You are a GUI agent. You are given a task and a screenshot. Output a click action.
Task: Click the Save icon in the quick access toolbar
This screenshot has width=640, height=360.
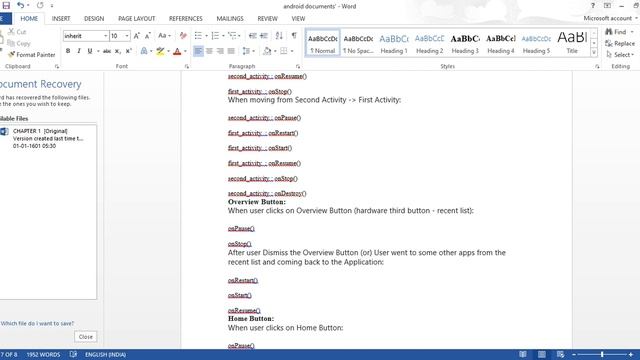6,5
